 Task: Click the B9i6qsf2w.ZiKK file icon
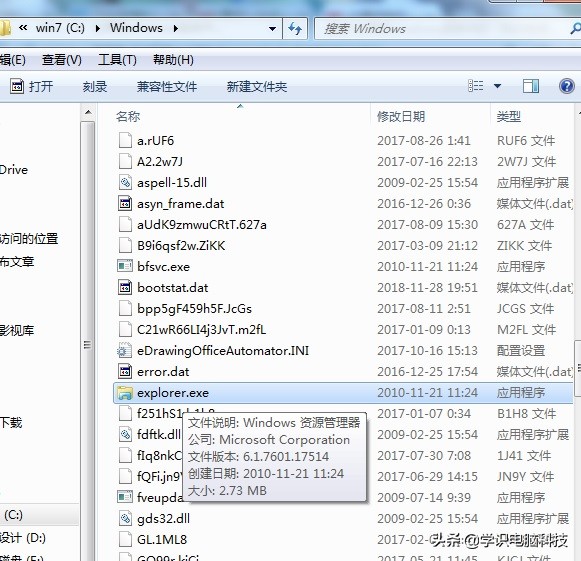point(125,246)
